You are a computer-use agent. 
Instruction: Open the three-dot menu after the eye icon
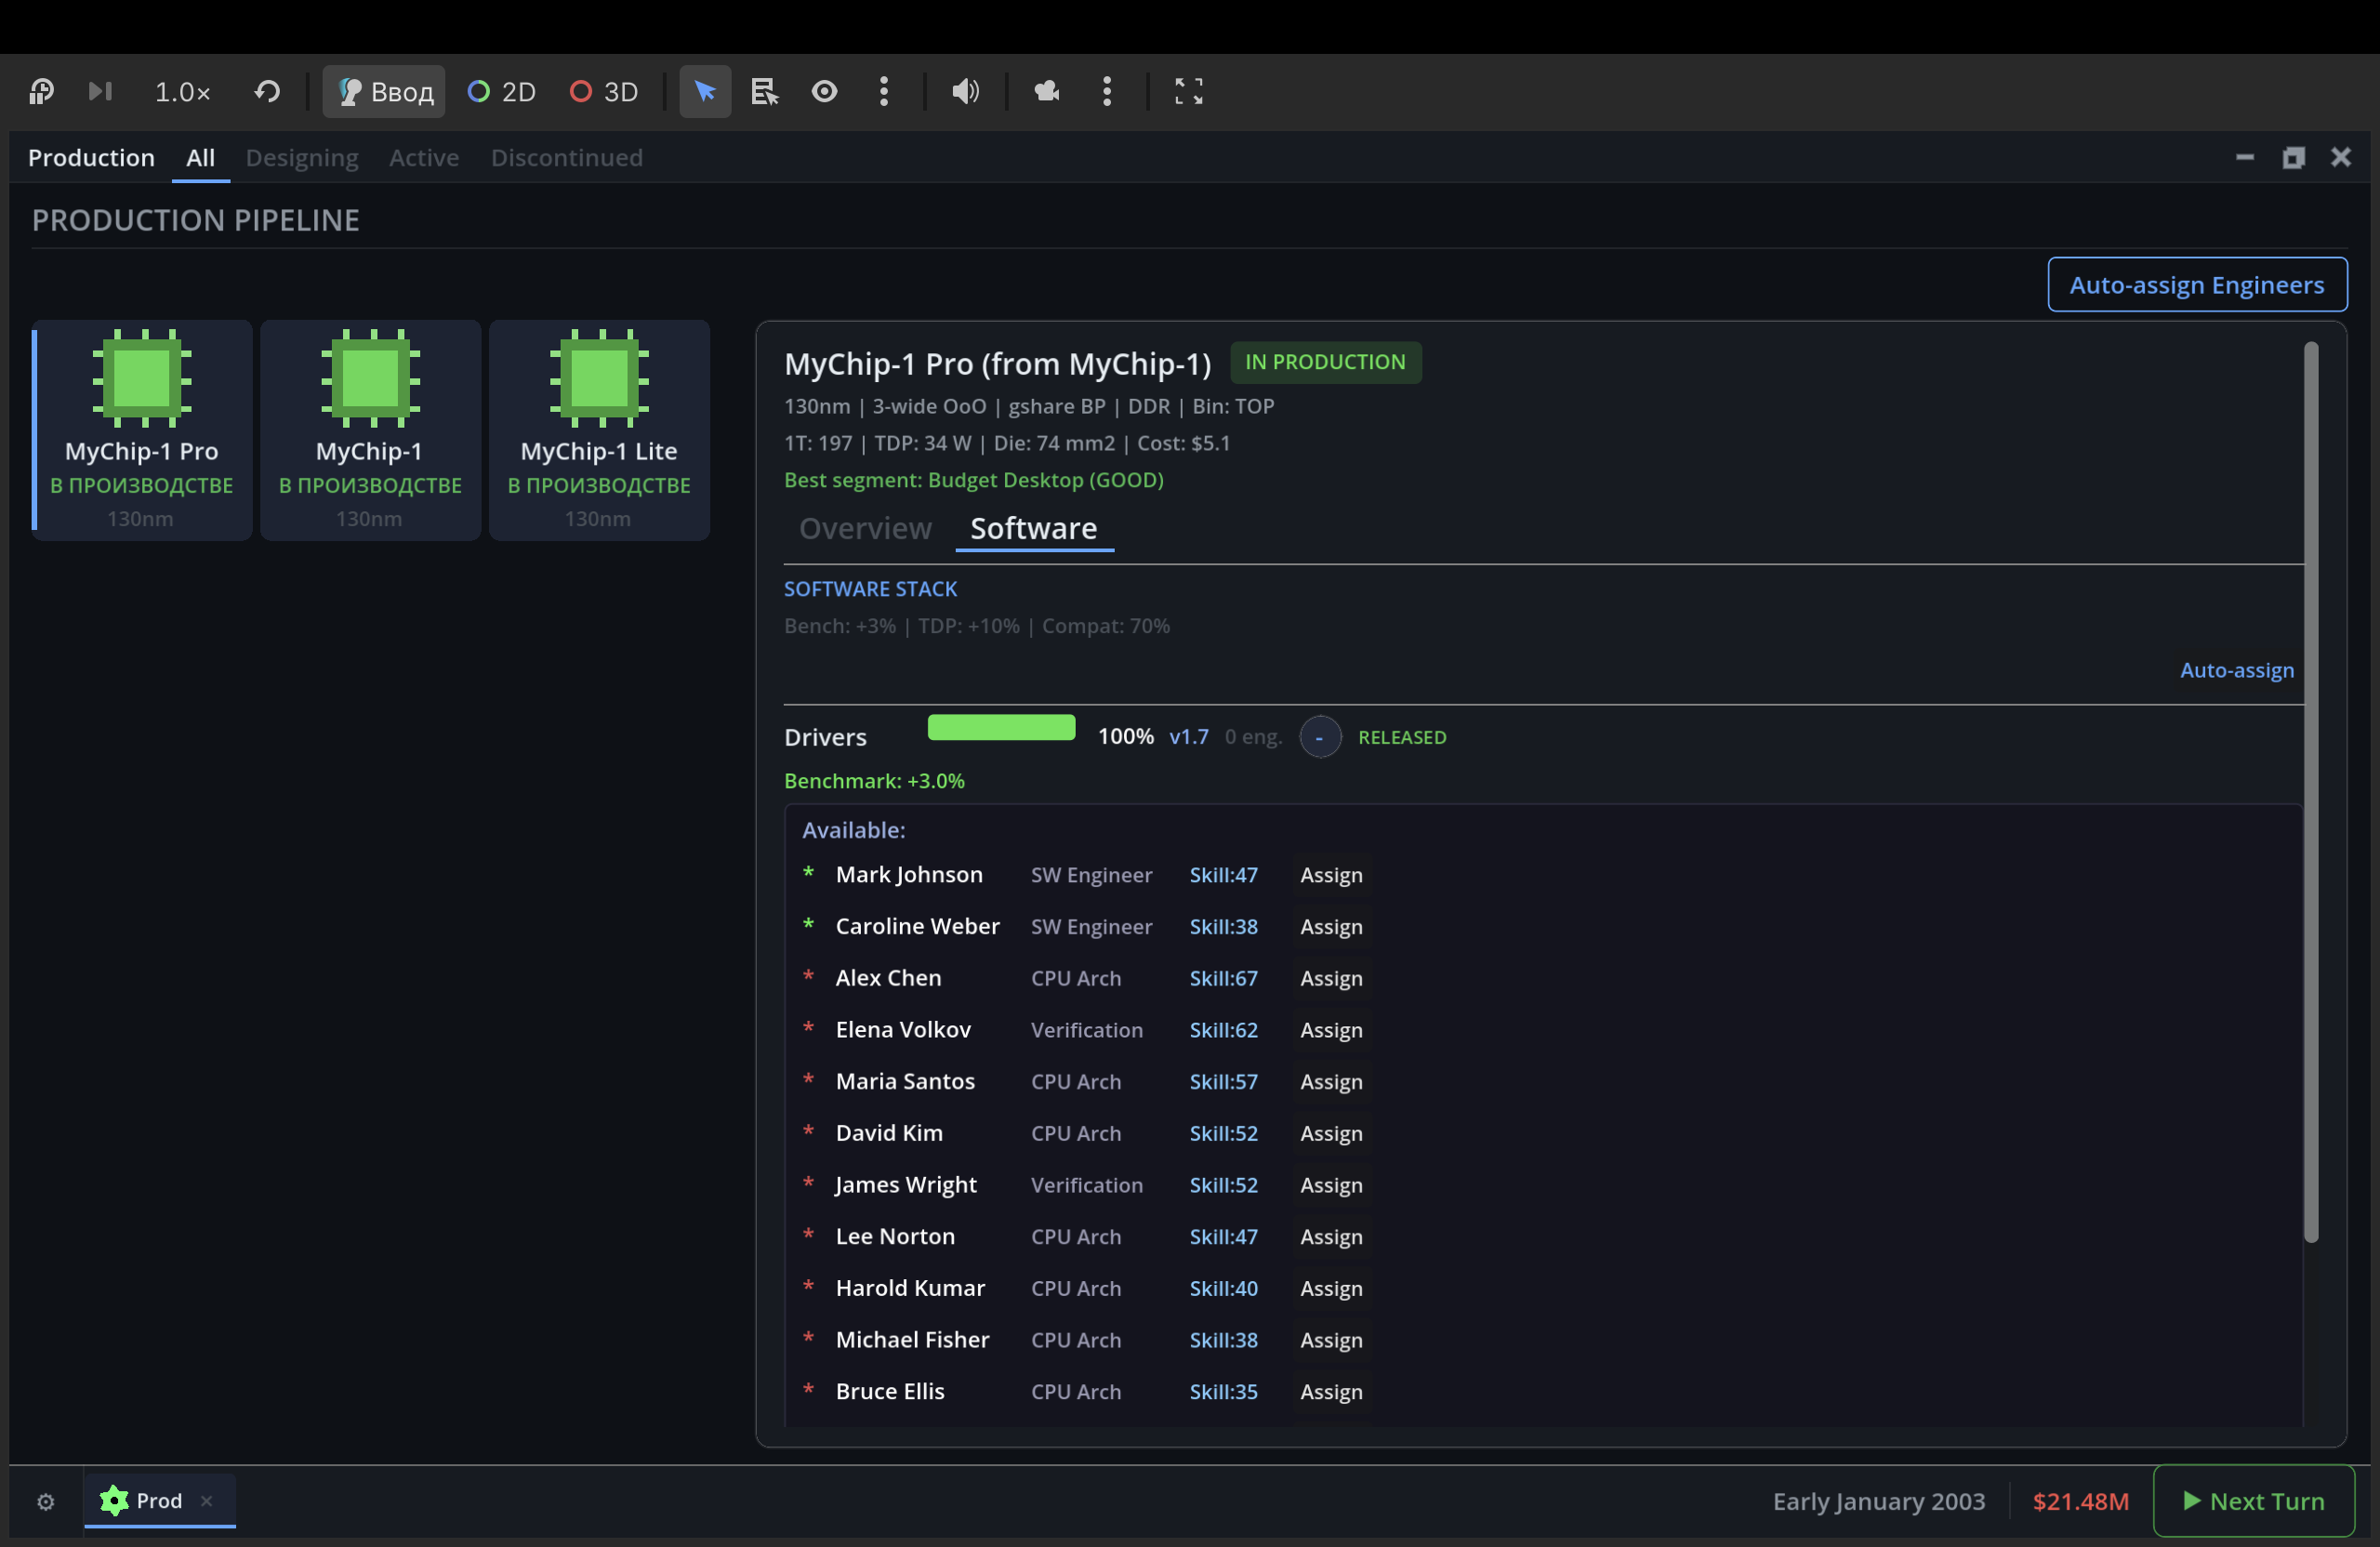coord(884,92)
